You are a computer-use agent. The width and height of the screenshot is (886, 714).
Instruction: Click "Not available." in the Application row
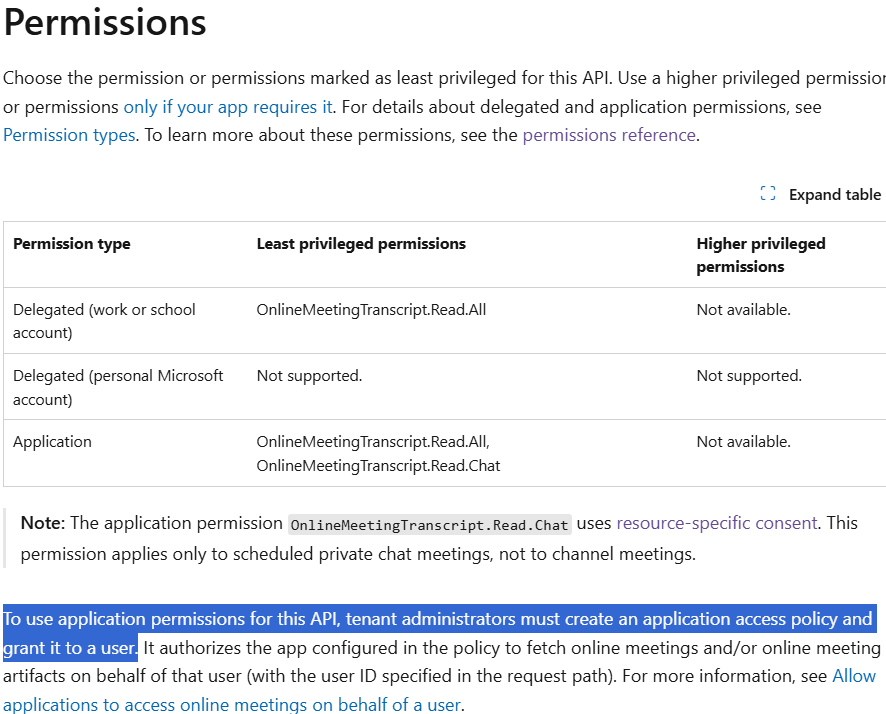point(743,442)
